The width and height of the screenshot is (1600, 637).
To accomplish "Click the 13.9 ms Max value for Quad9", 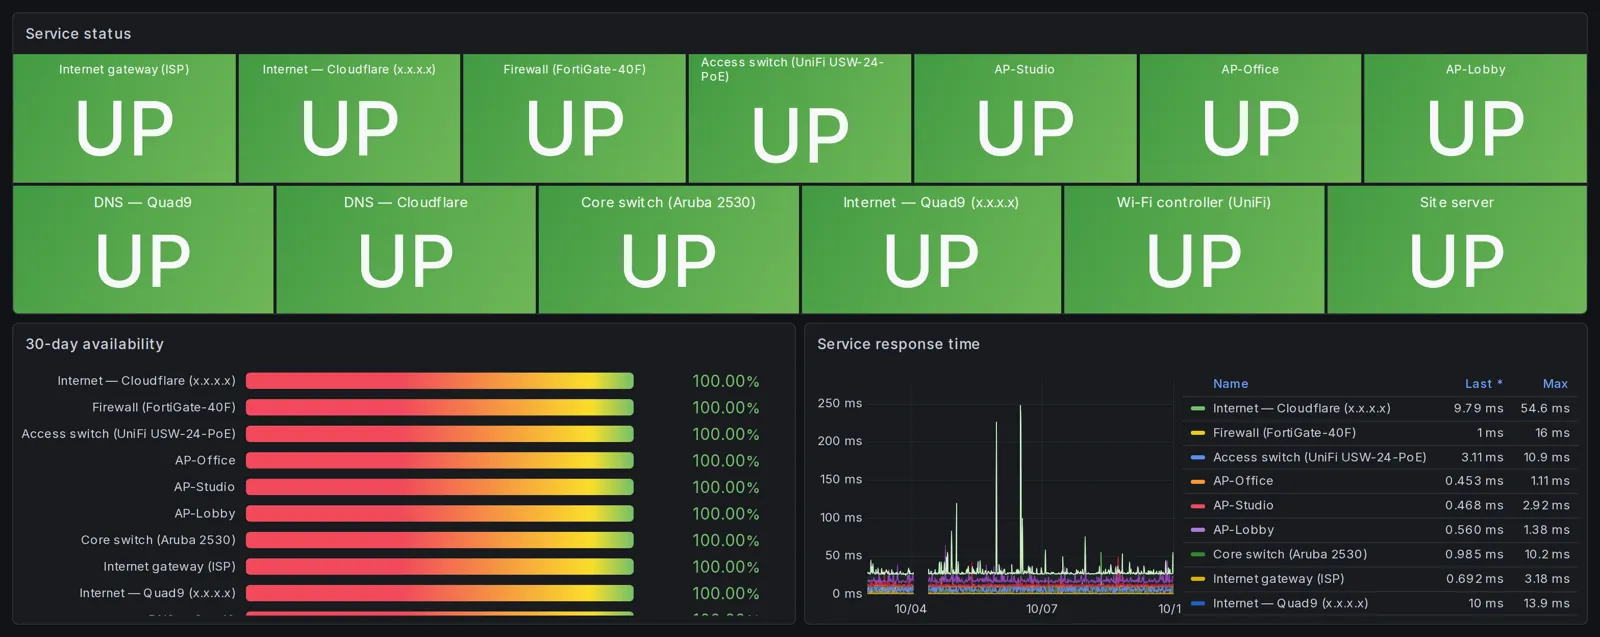I will [1546, 603].
